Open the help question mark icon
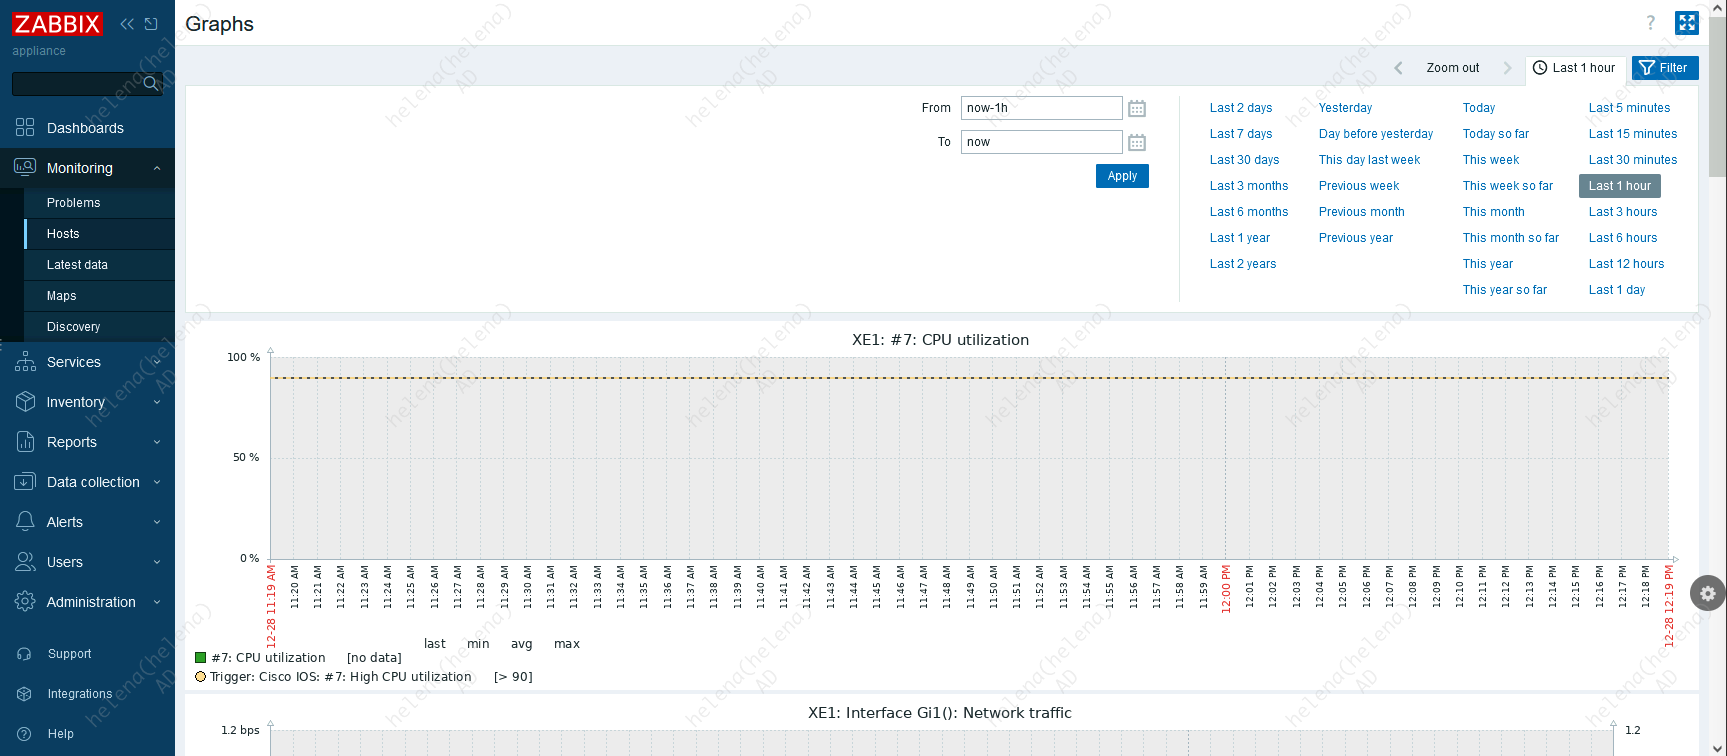Viewport: 1727px width, 756px height. coord(1651,23)
